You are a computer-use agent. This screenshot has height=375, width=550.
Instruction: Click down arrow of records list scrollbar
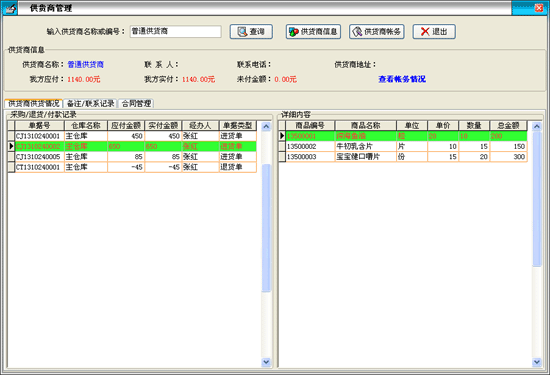[266, 362]
